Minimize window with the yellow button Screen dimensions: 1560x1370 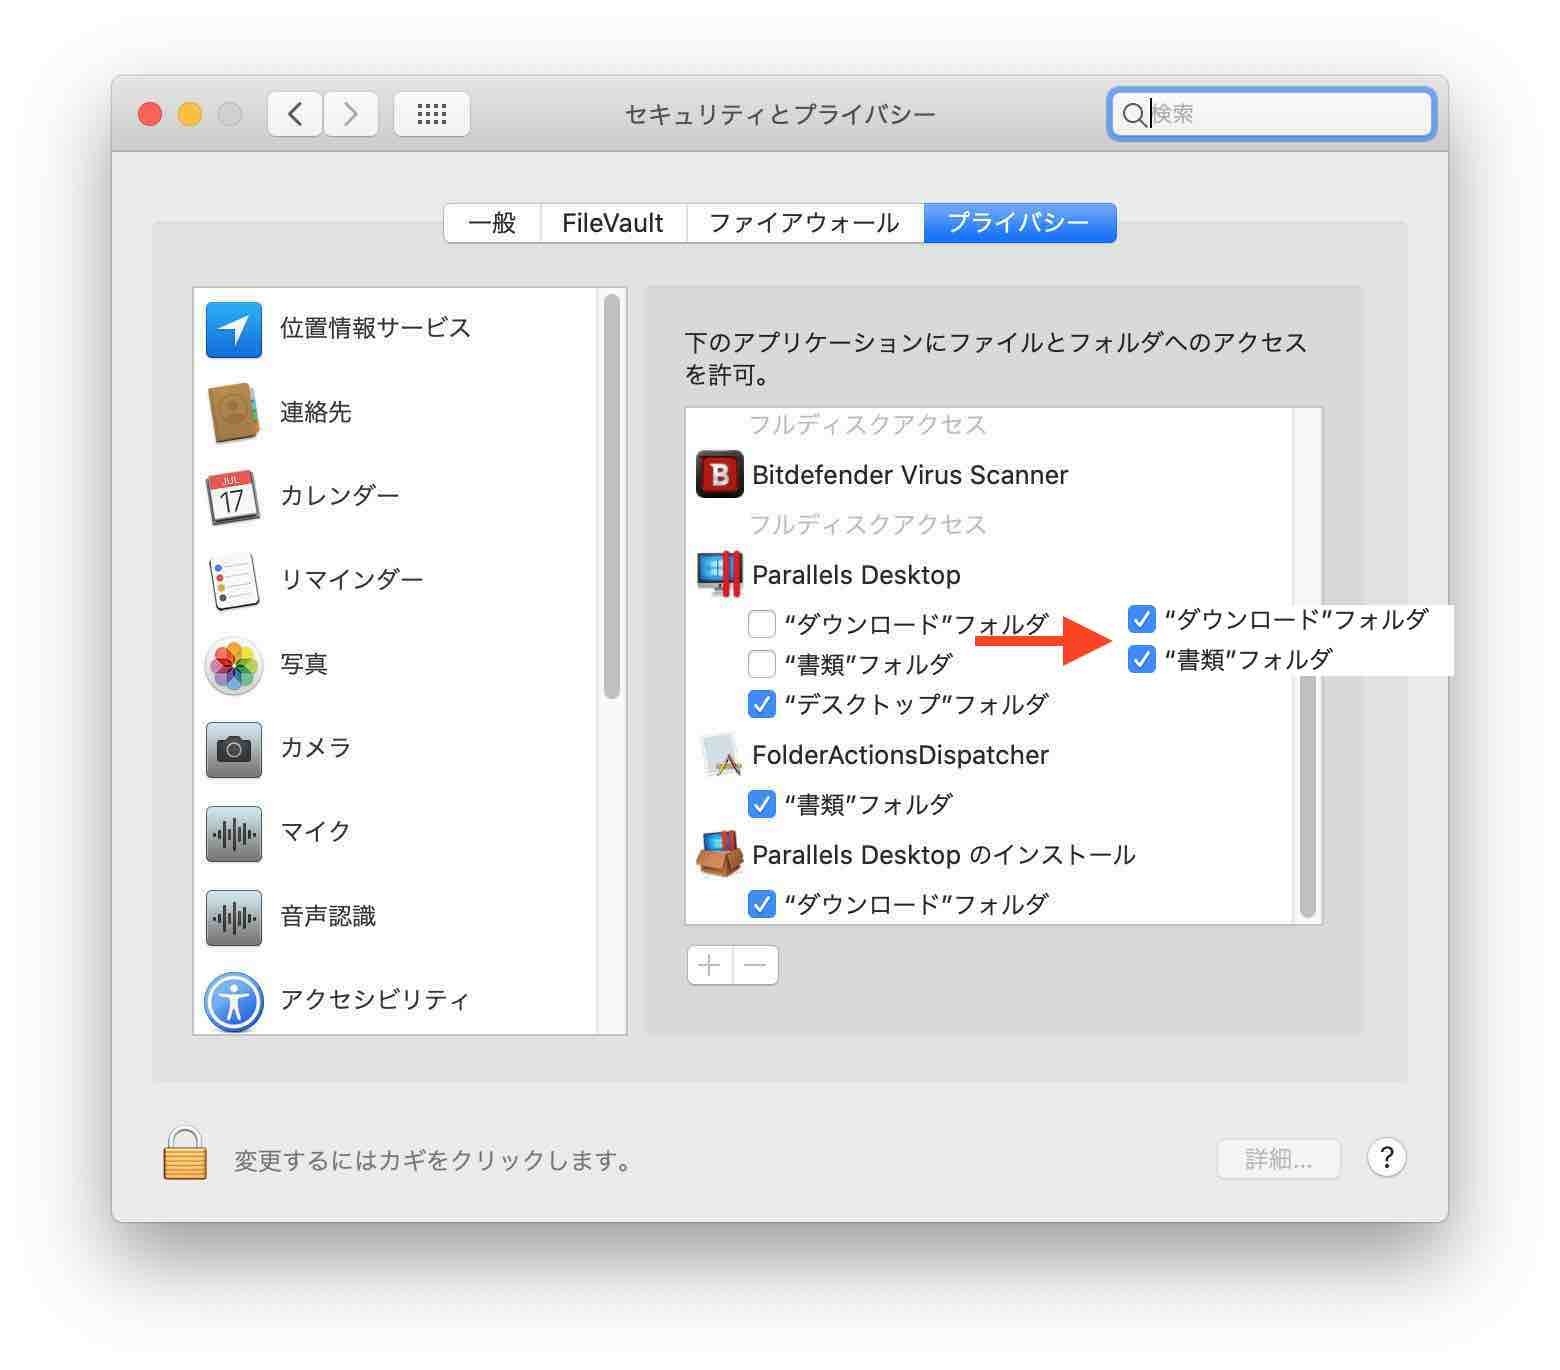[190, 114]
